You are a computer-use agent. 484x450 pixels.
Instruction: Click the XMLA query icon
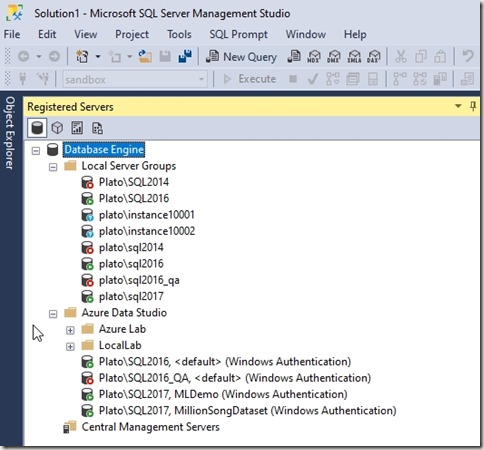[354, 57]
